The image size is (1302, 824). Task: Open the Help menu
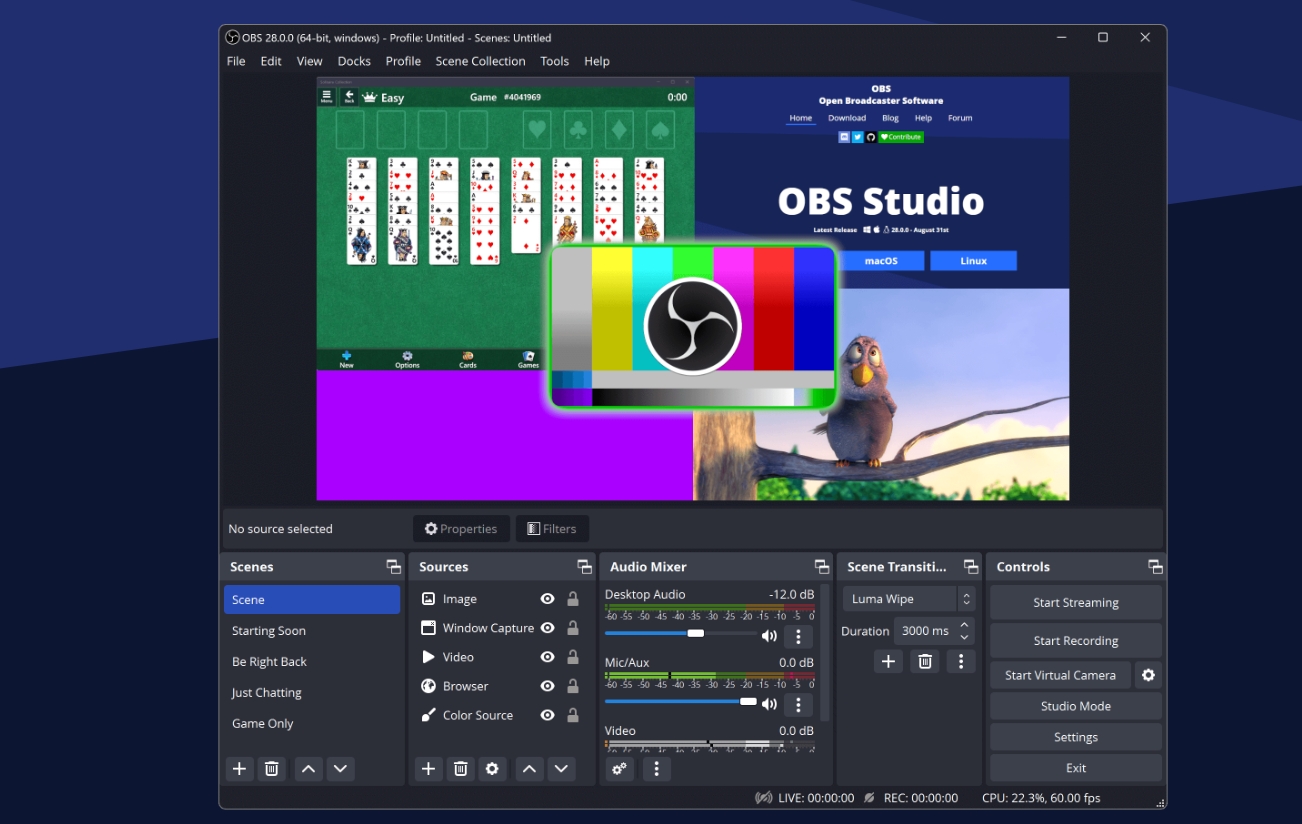pyautogui.click(x=597, y=61)
